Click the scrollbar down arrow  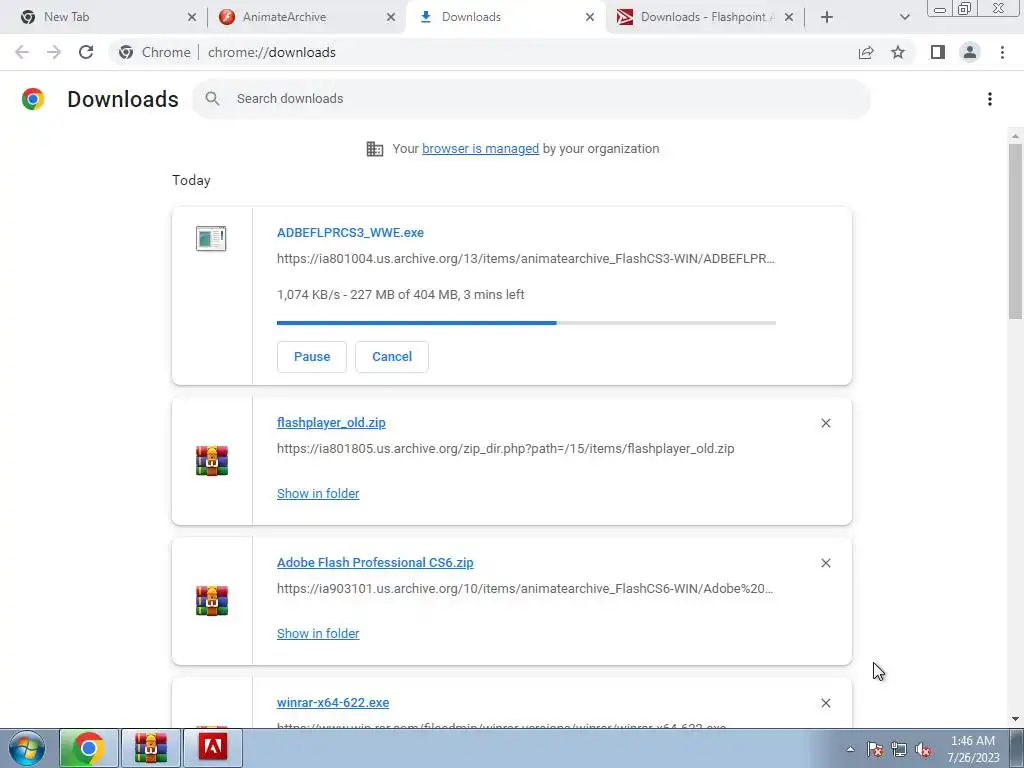pos(1015,719)
